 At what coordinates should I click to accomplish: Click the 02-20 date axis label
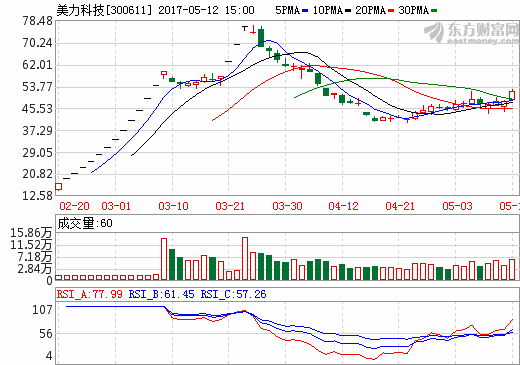tap(74, 206)
